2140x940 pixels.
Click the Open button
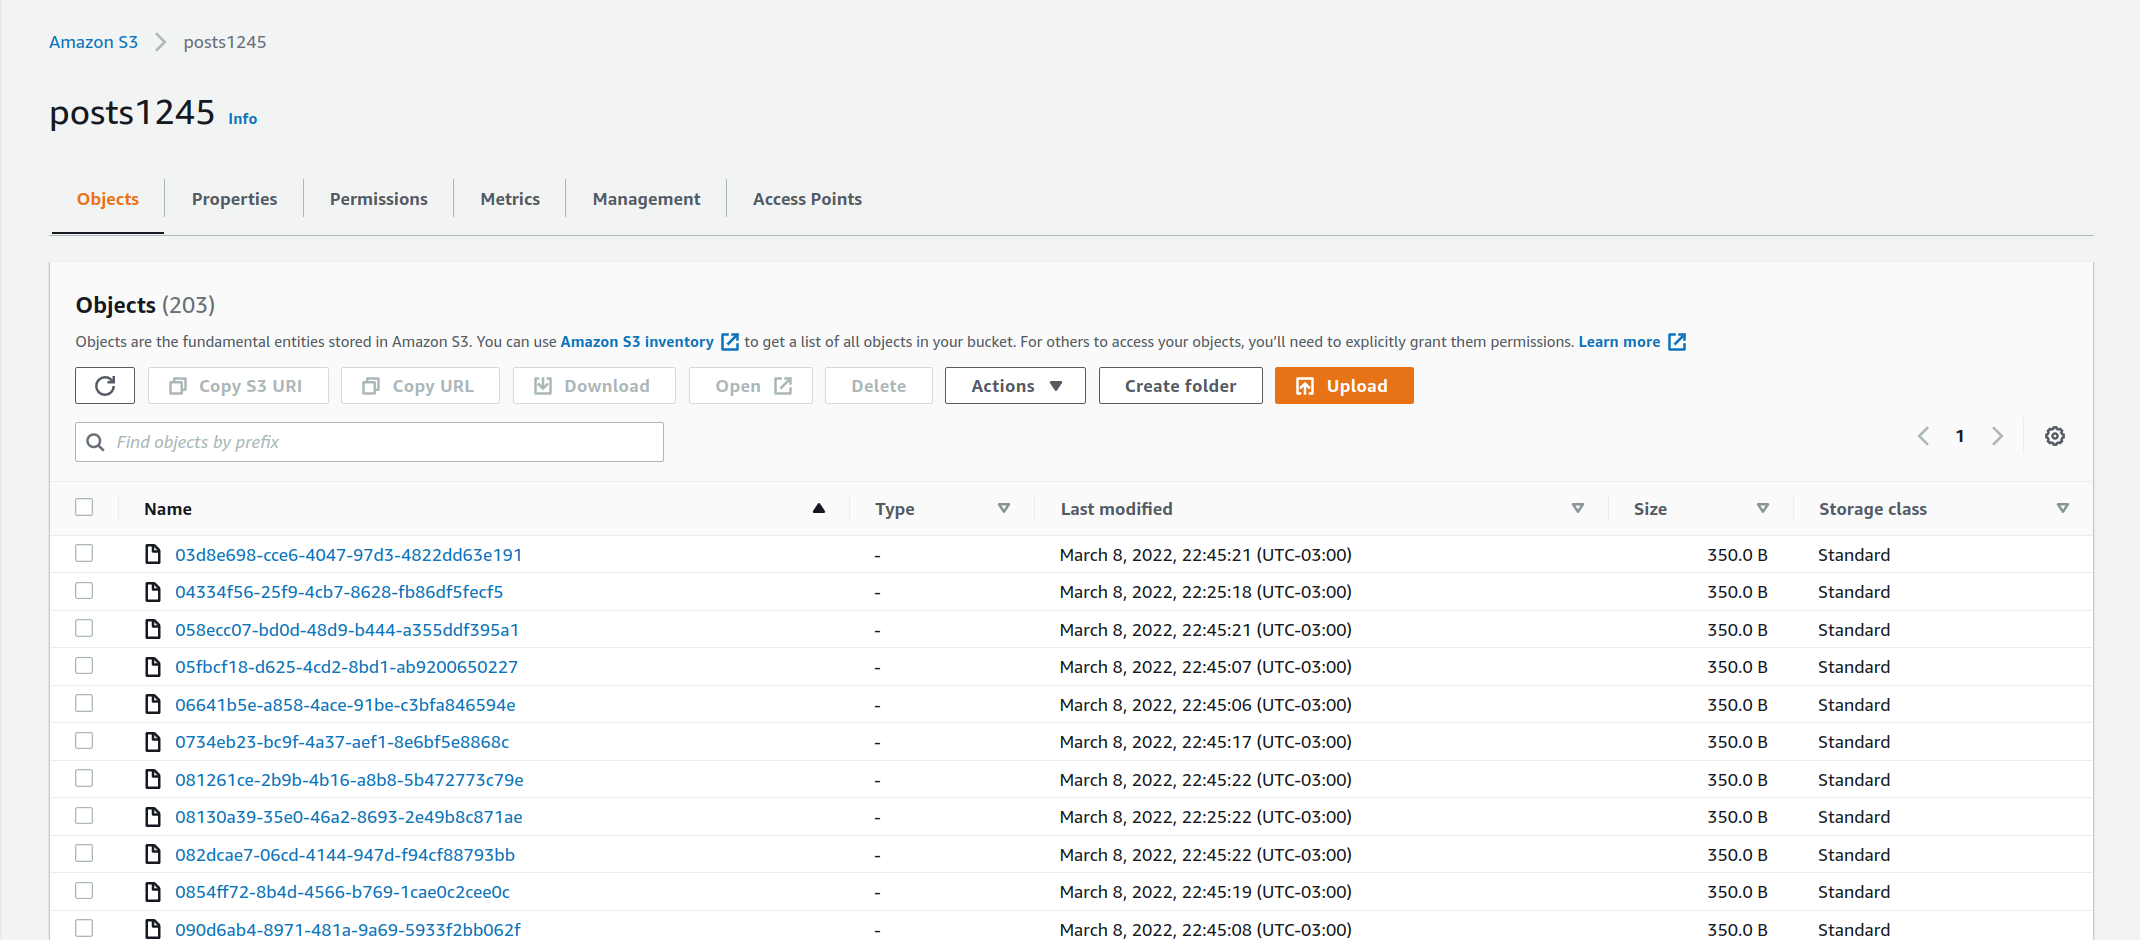coord(750,386)
